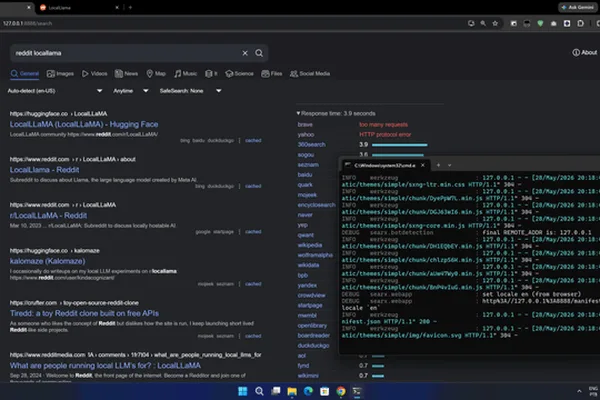Open Windows taskbar Search

click(x=259, y=391)
